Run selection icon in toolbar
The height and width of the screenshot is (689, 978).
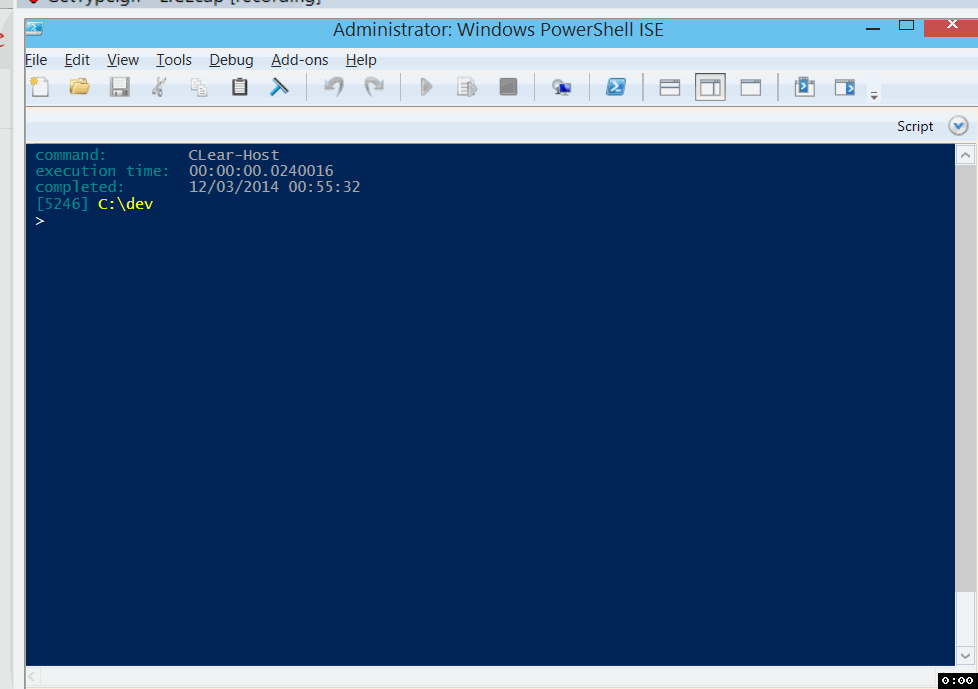click(467, 87)
